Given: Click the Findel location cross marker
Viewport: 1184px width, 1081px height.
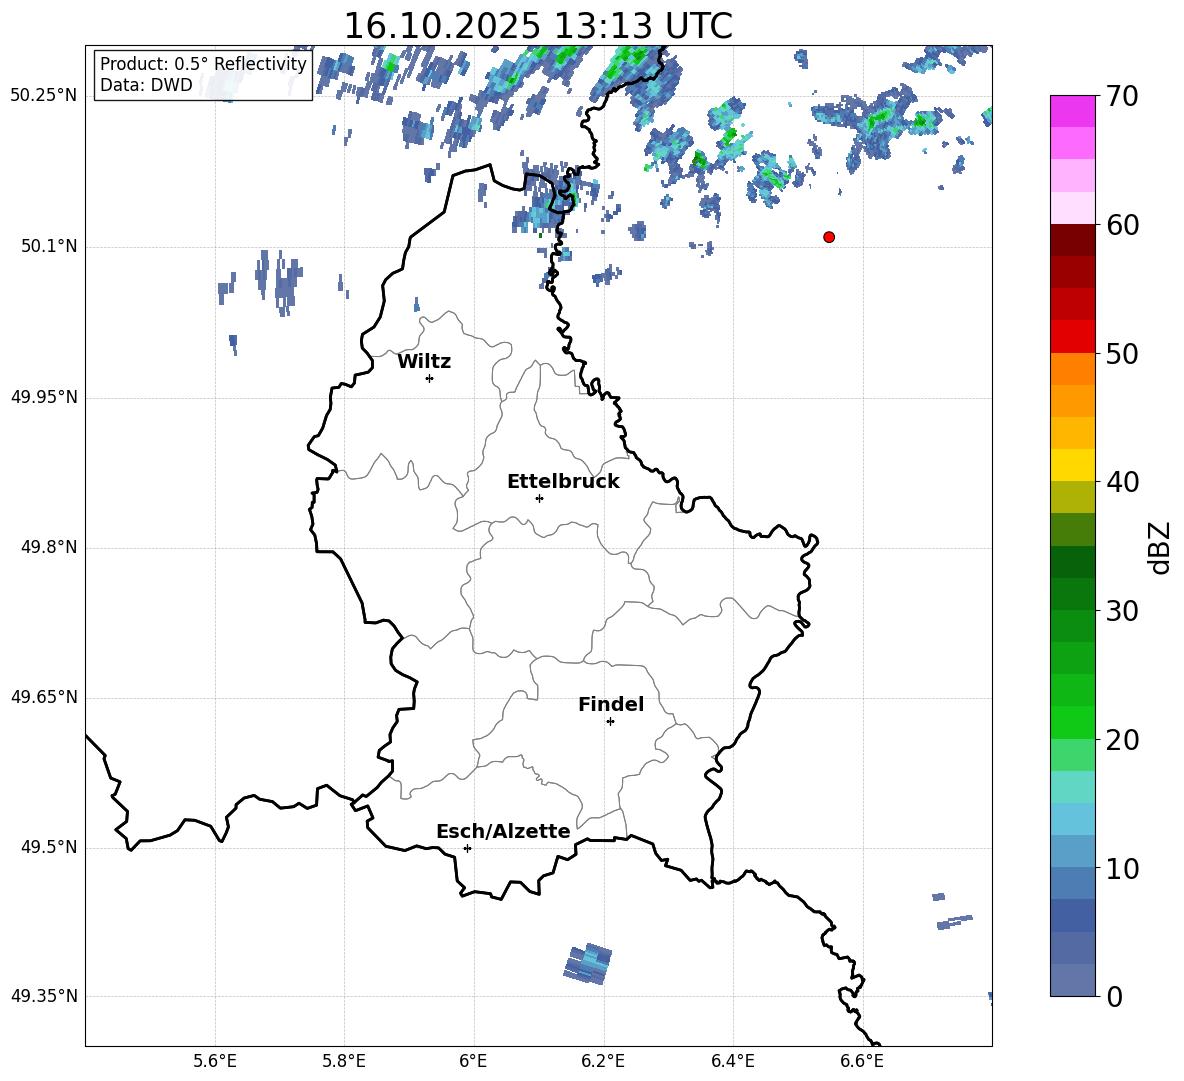Looking at the screenshot, I should 610,722.
